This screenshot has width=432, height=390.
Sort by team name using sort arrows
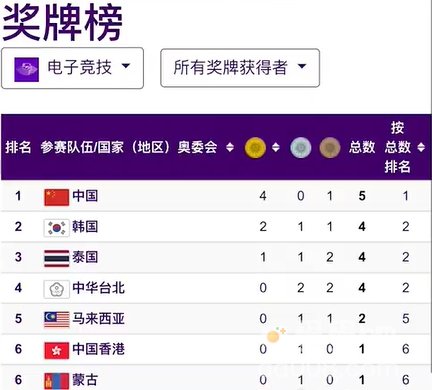[230, 147]
